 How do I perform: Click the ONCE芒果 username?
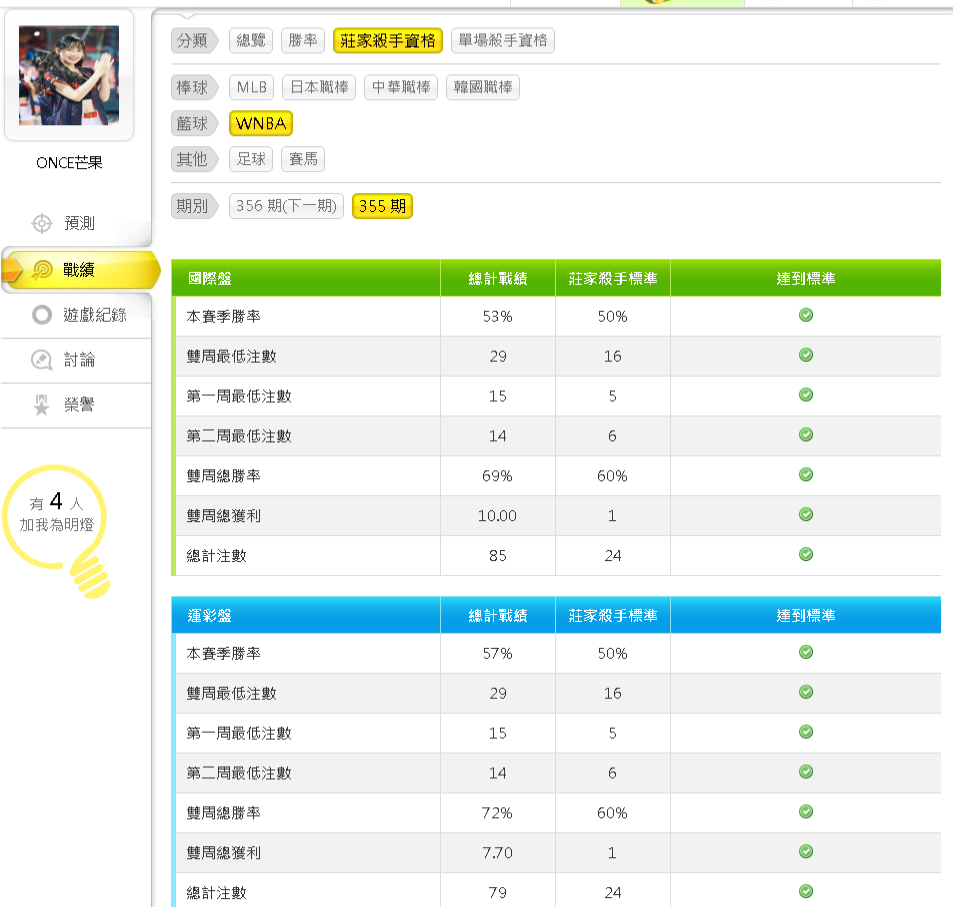point(69,163)
